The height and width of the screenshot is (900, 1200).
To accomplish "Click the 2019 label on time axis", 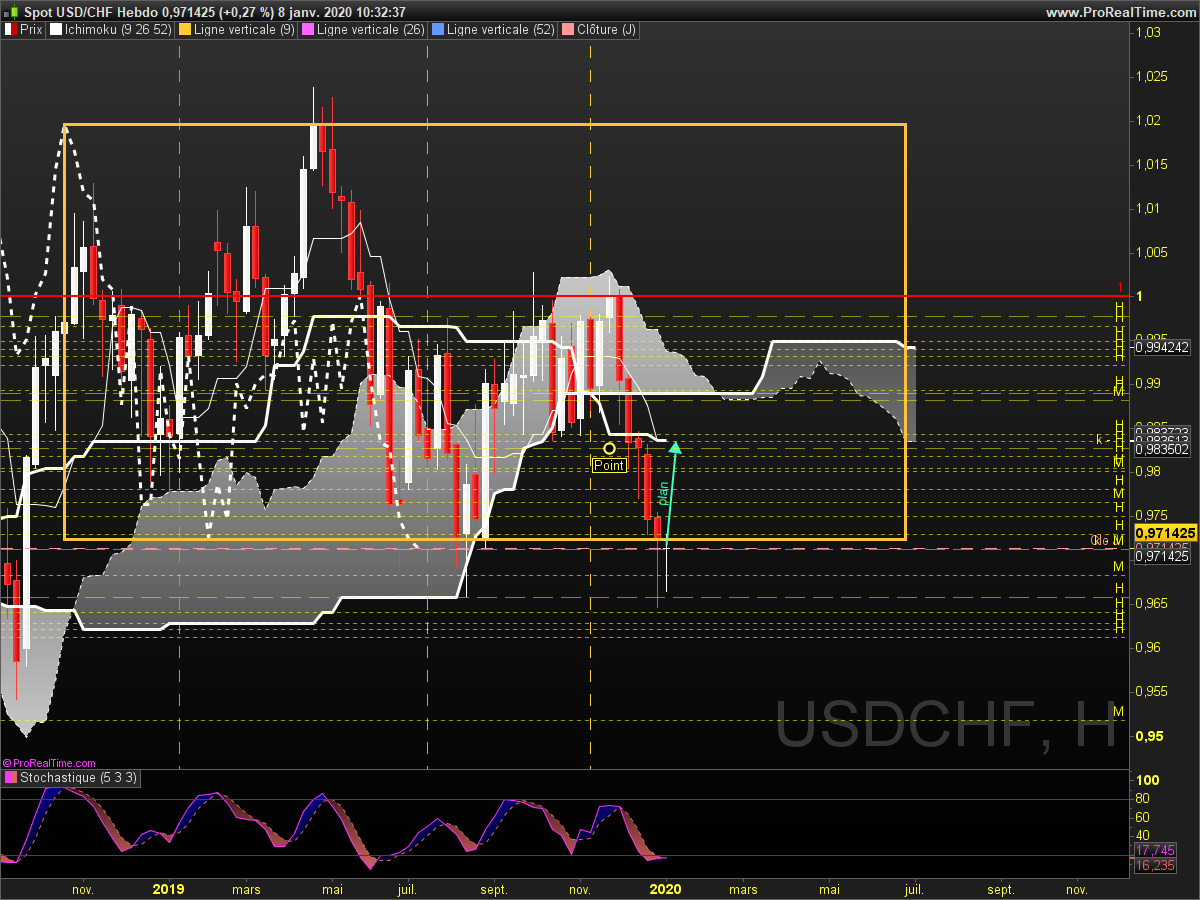I will tap(168, 888).
